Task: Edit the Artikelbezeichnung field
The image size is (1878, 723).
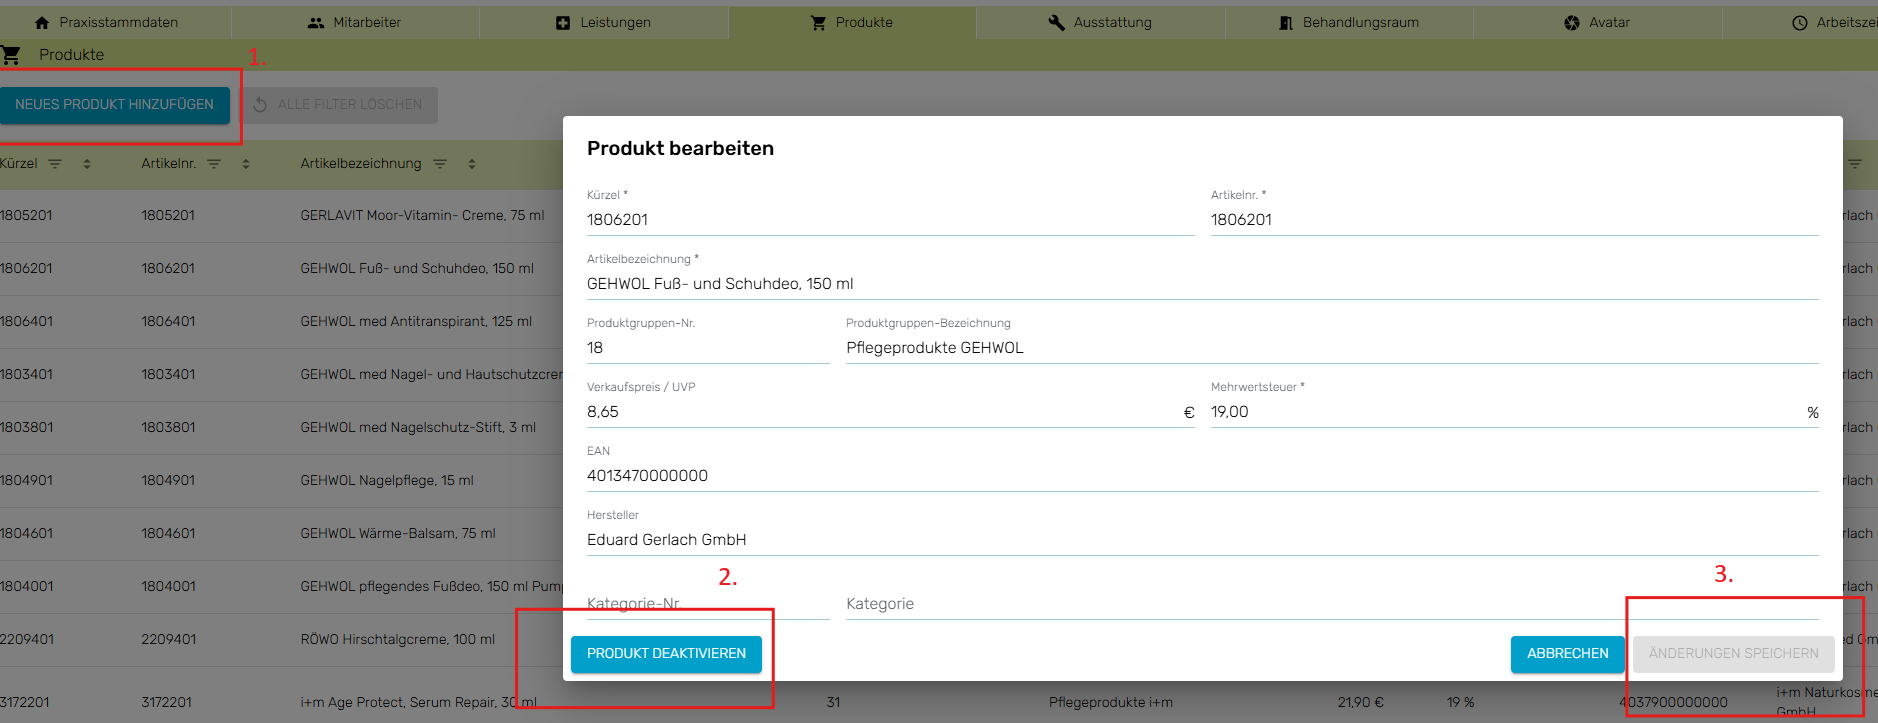Action: [1202, 284]
